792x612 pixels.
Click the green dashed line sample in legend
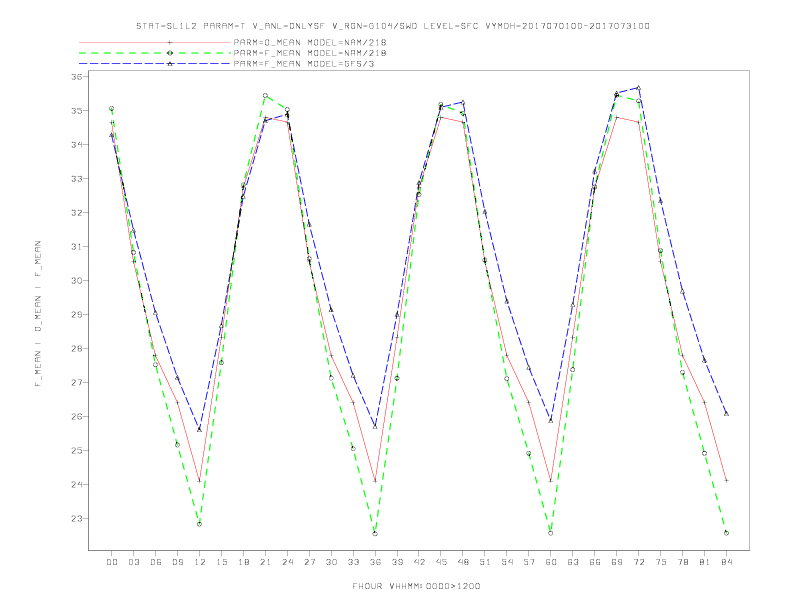coord(155,53)
